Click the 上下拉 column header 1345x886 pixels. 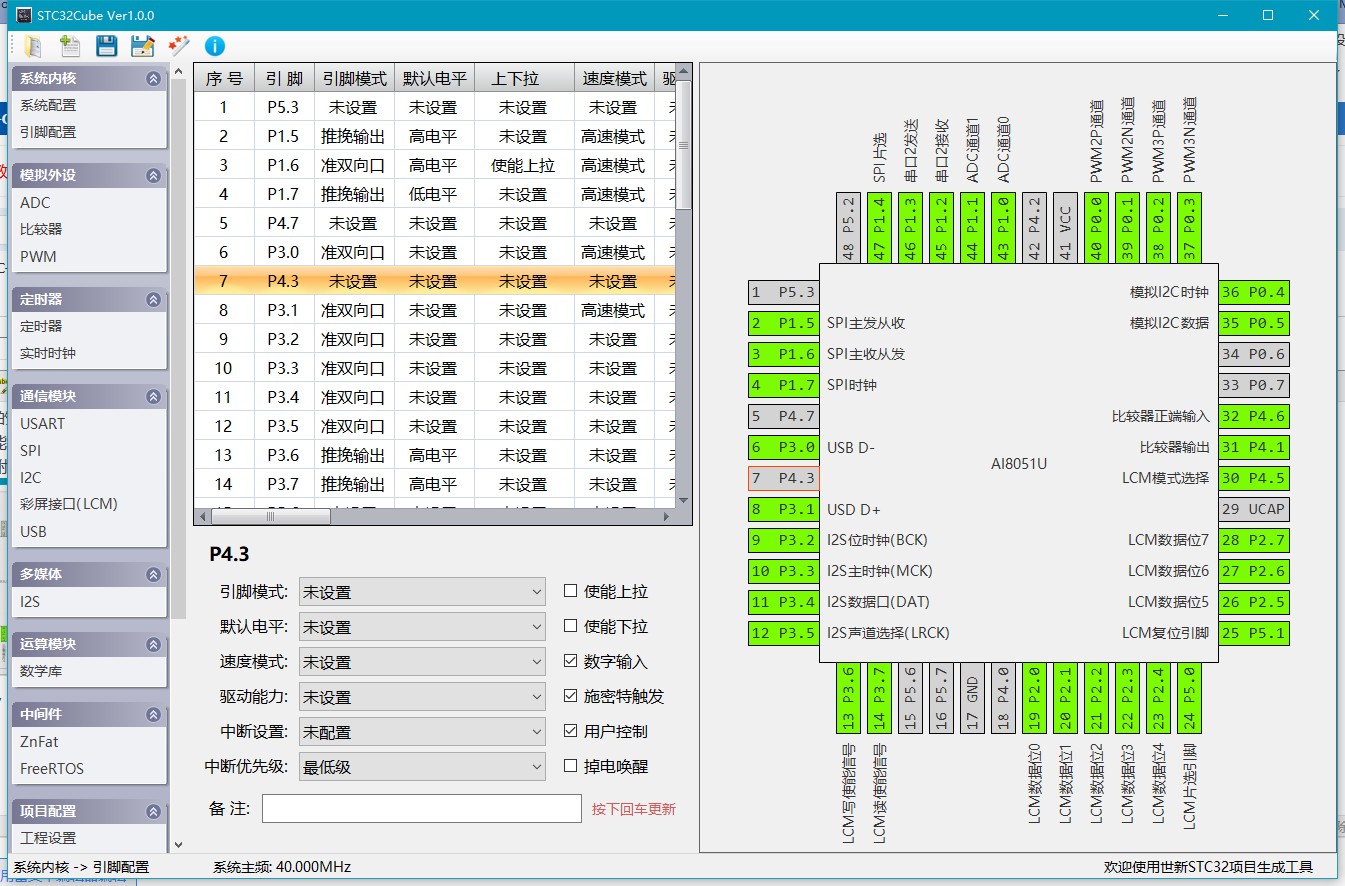pos(523,79)
